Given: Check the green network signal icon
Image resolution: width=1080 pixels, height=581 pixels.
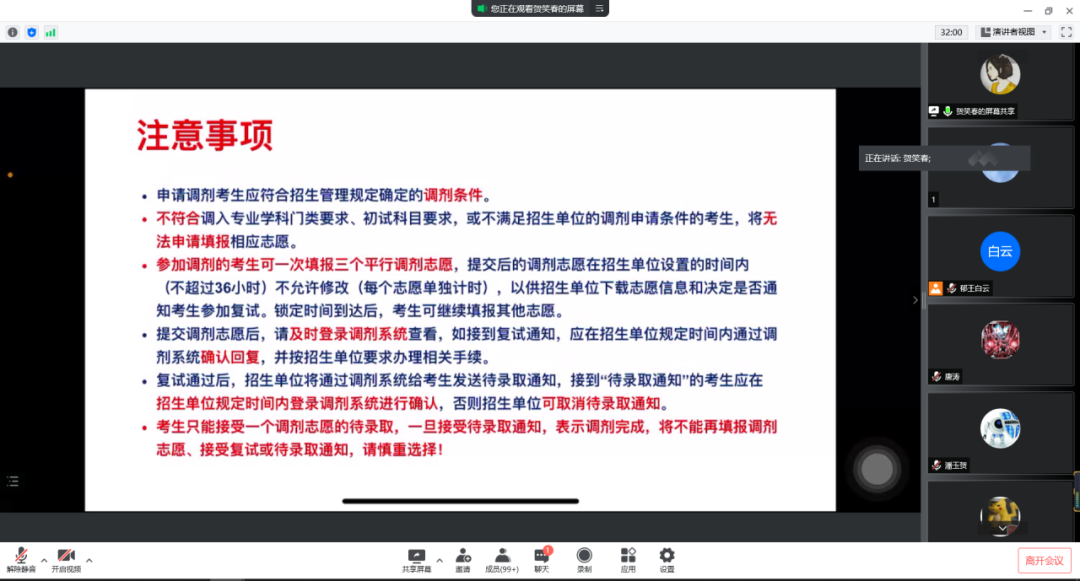Looking at the screenshot, I should 50,32.
